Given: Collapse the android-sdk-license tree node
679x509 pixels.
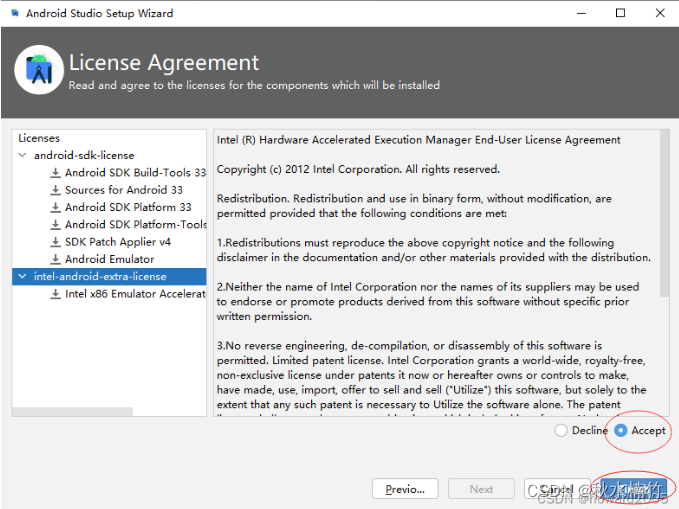Looking at the screenshot, I should pos(23,155).
